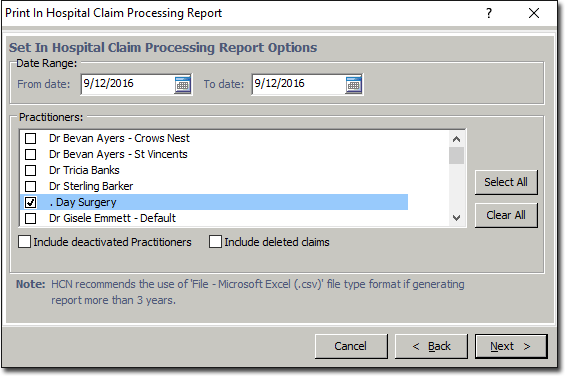This screenshot has width=565, height=376.
Task: Click the help question mark icon
Action: point(489,13)
